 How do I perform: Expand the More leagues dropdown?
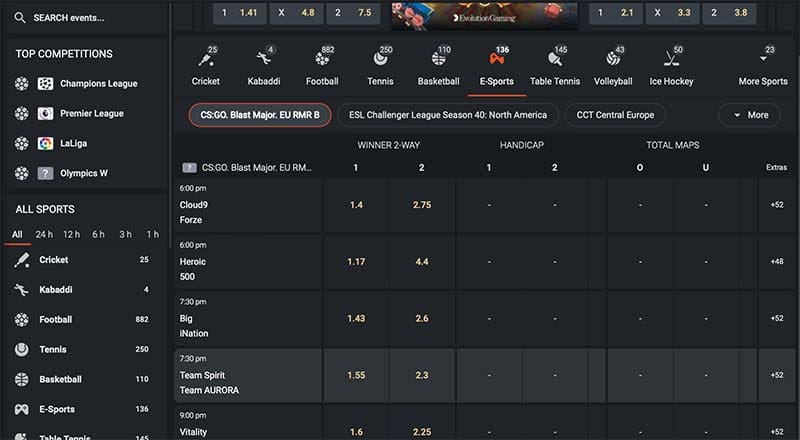[749, 115]
